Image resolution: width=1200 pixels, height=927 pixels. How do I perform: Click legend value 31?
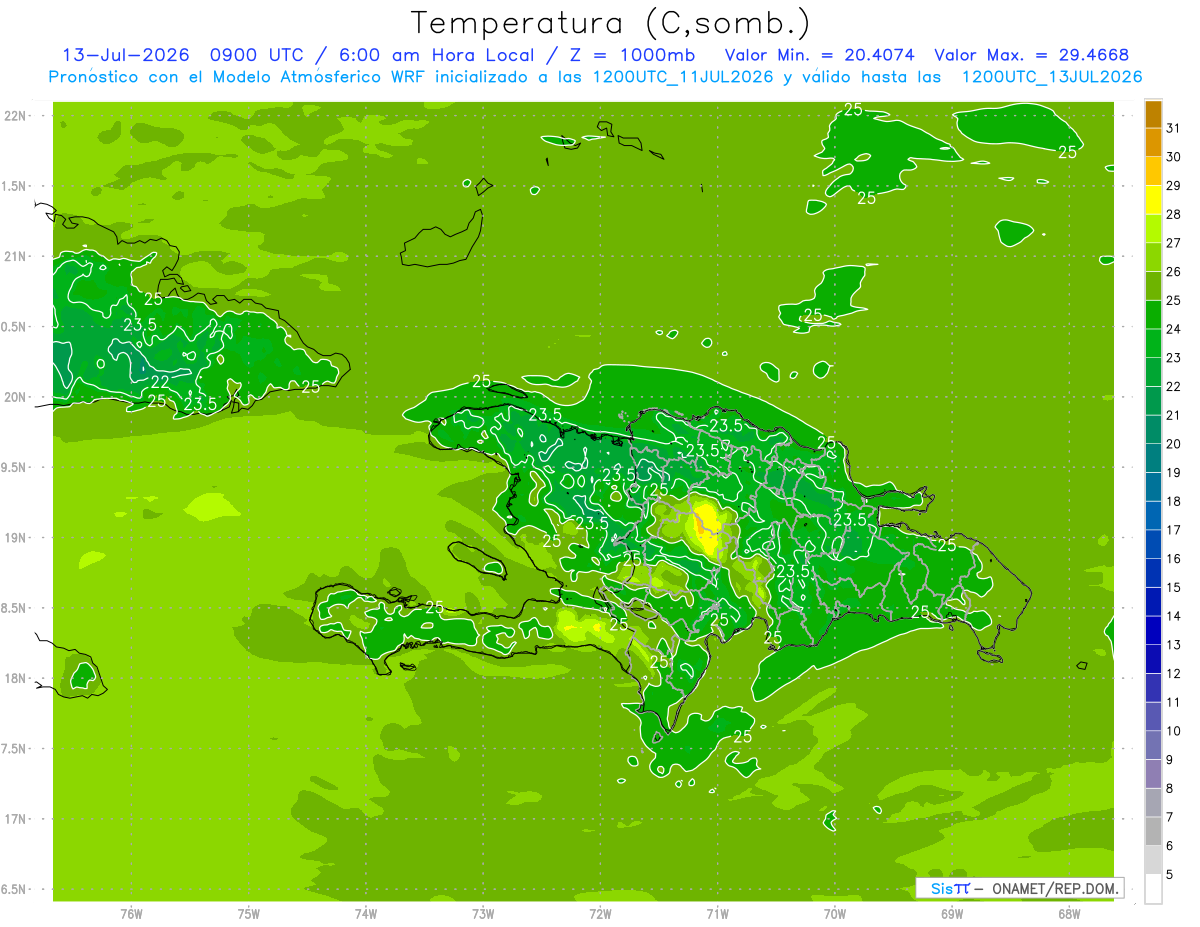[1173, 128]
